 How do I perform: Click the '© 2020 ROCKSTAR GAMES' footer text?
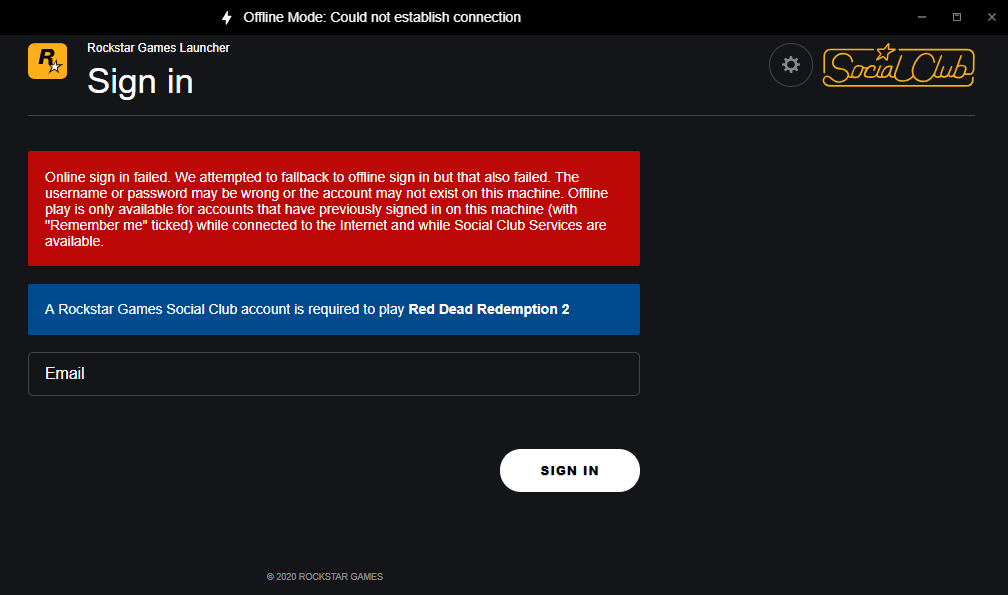point(325,576)
